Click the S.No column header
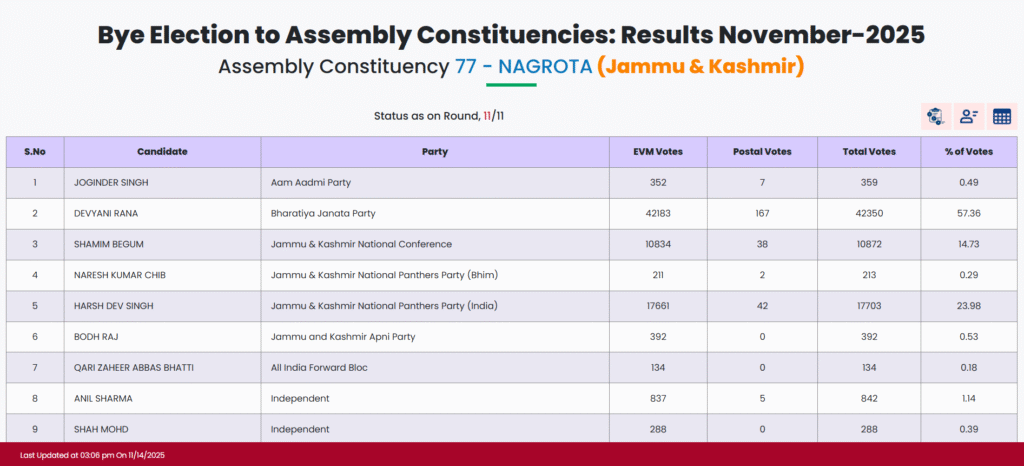 point(35,152)
